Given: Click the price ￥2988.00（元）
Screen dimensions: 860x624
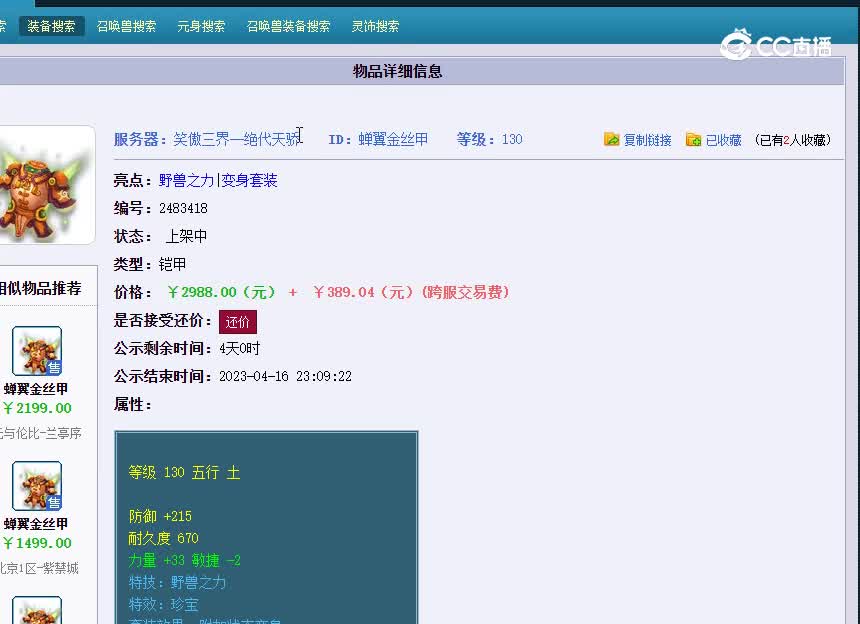Looking at the screenshot, I should coord(222,292).
